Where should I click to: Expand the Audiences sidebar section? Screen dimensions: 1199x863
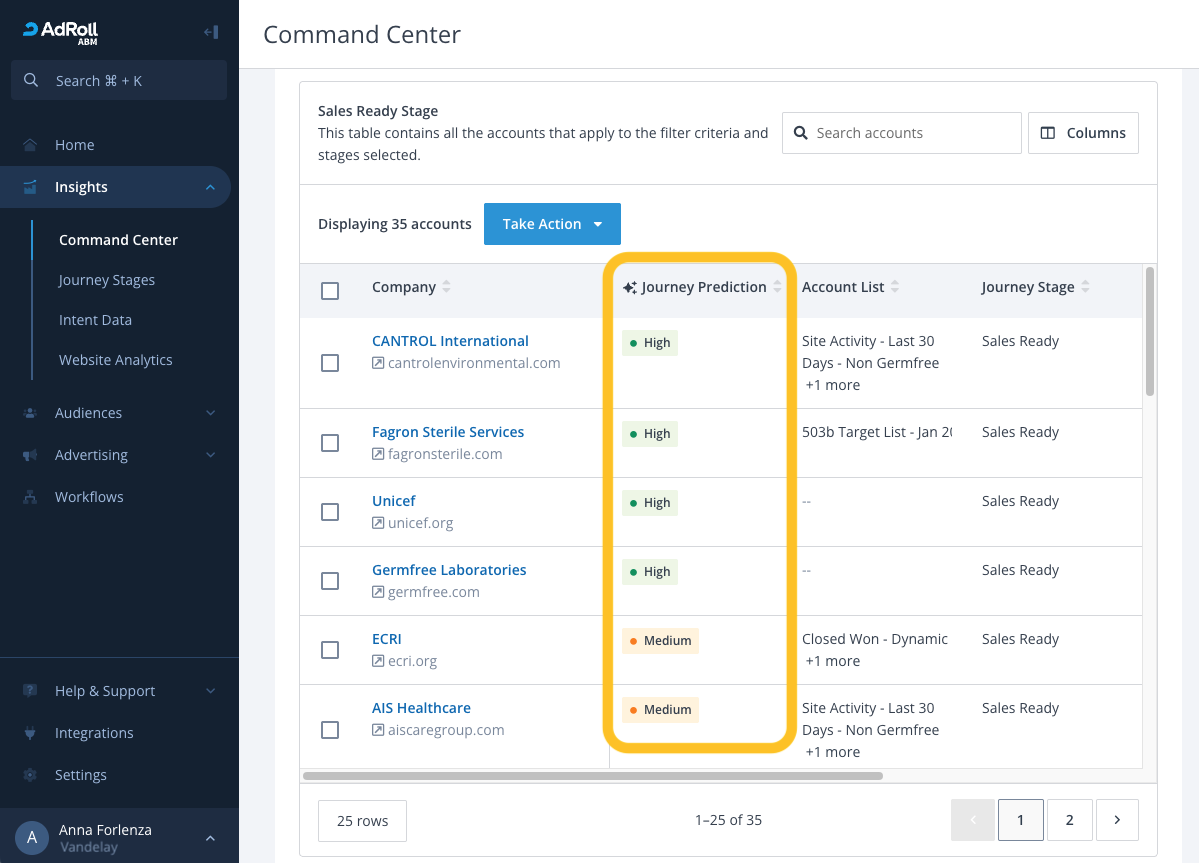point(119,413)
